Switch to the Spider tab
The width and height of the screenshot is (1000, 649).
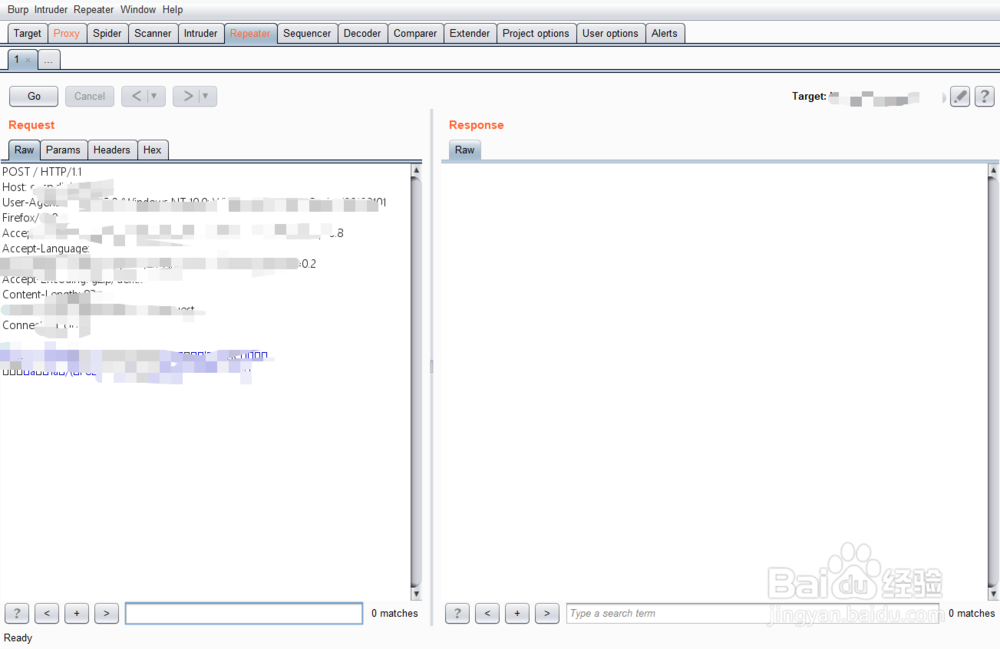click(107, 33)
